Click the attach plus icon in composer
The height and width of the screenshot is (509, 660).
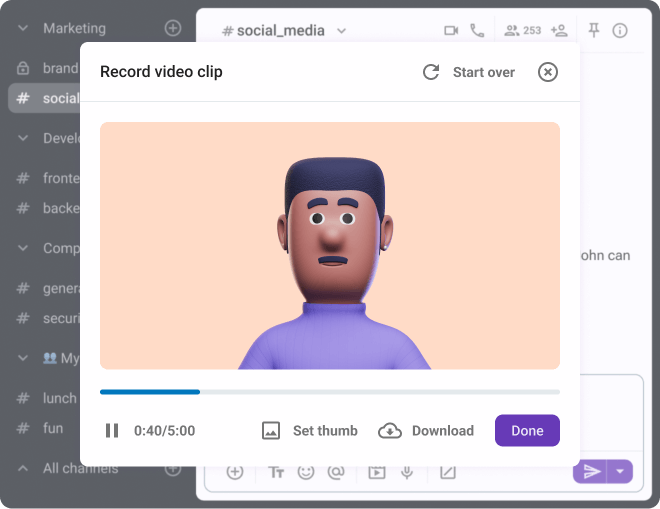coord(235,472)
